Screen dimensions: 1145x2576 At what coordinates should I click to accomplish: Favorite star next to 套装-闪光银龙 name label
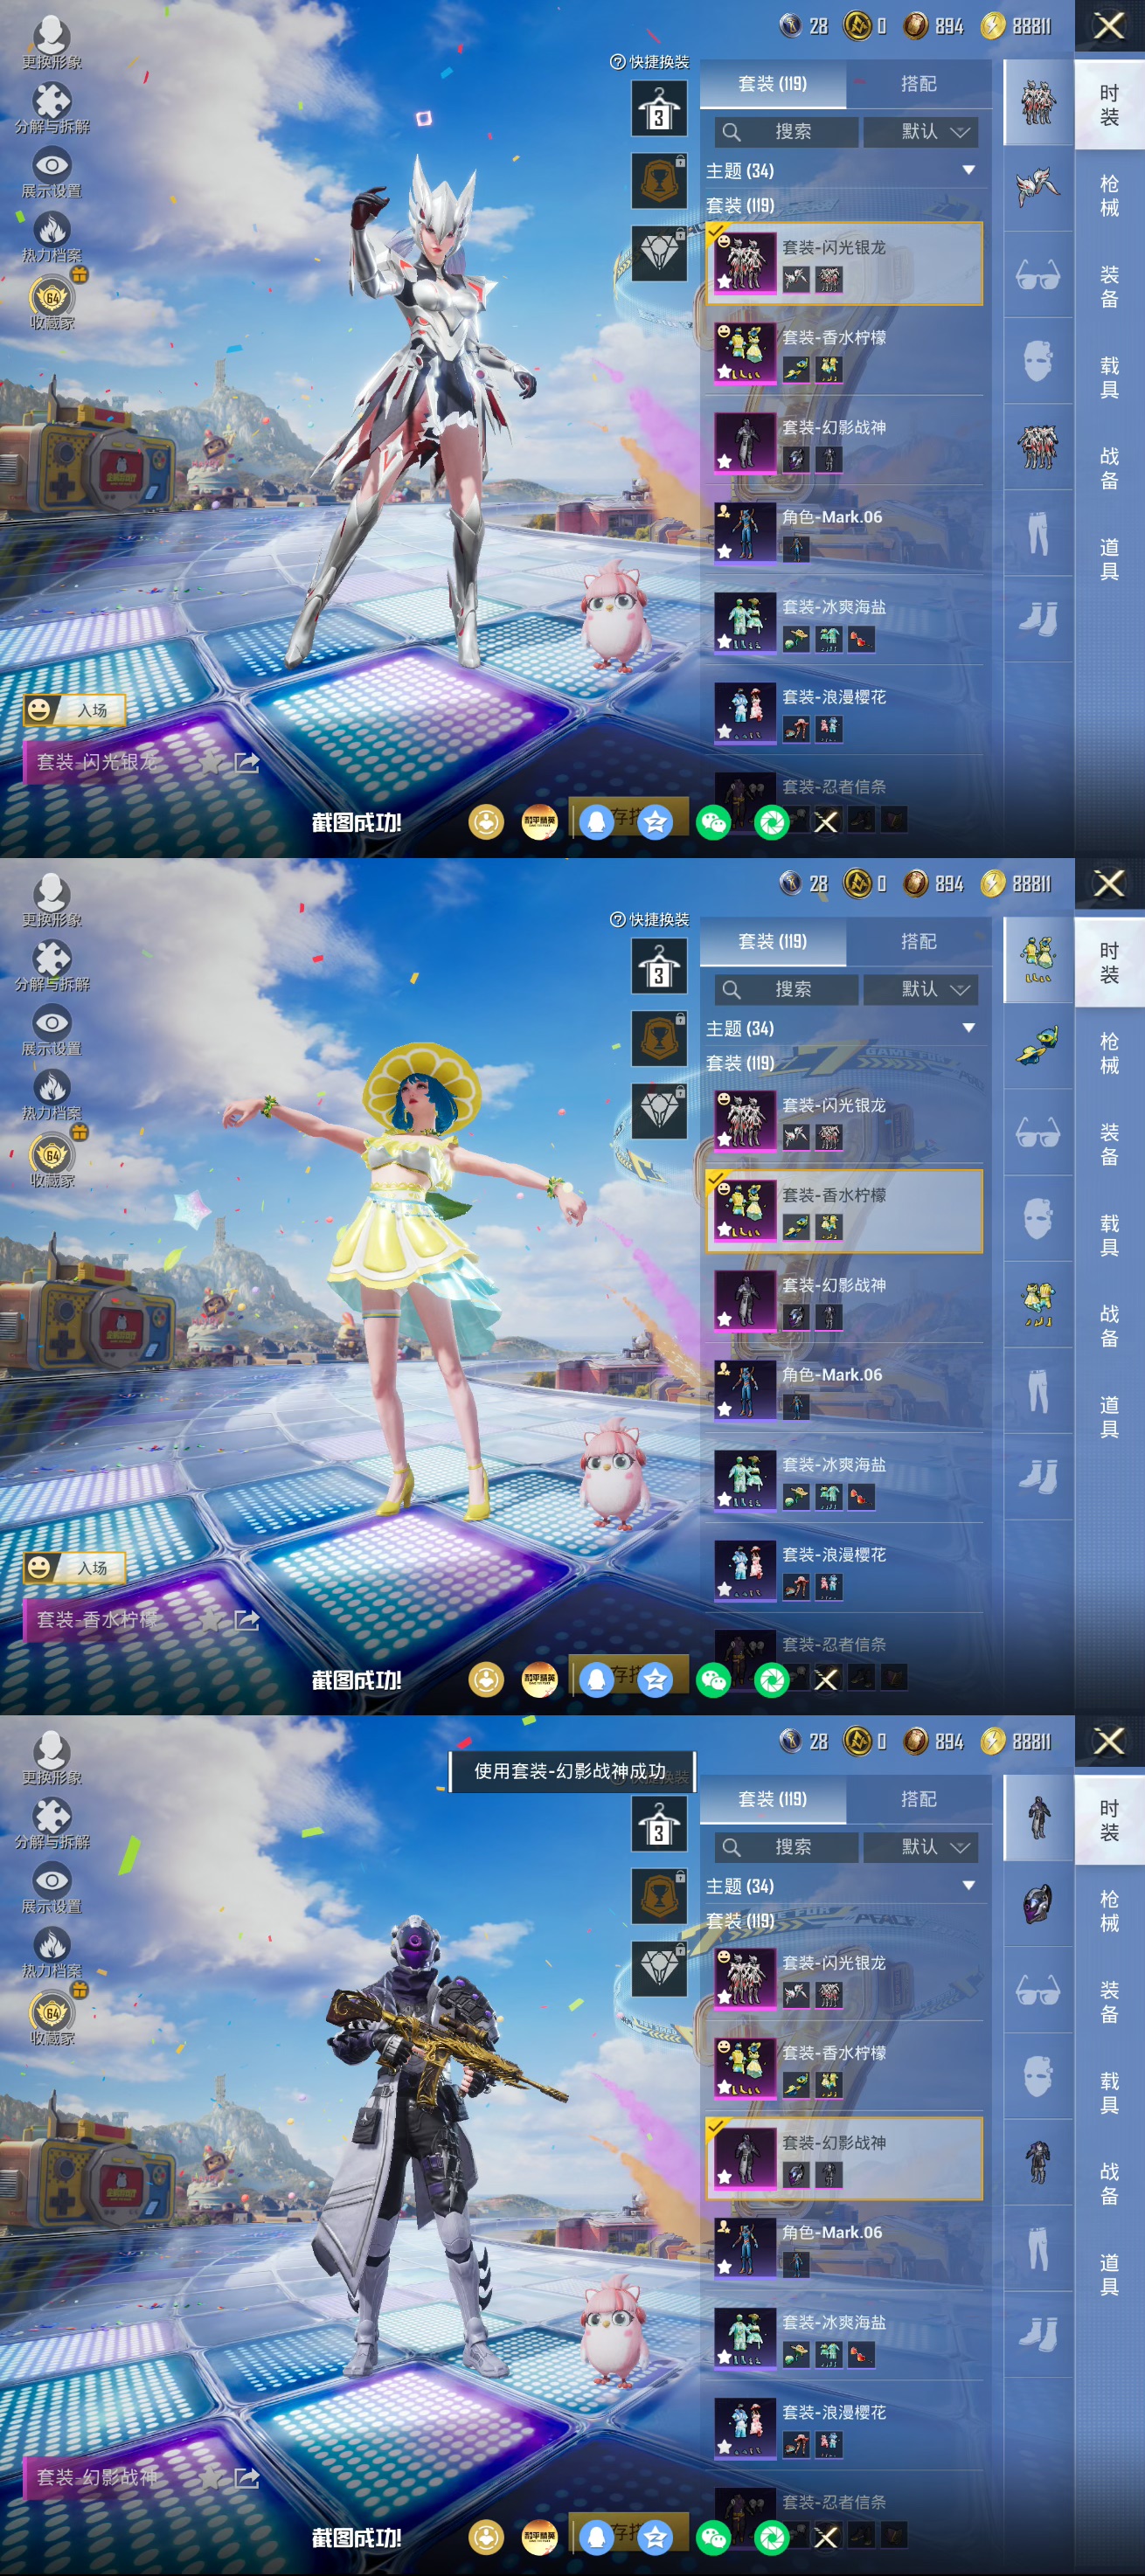(210, 764)
